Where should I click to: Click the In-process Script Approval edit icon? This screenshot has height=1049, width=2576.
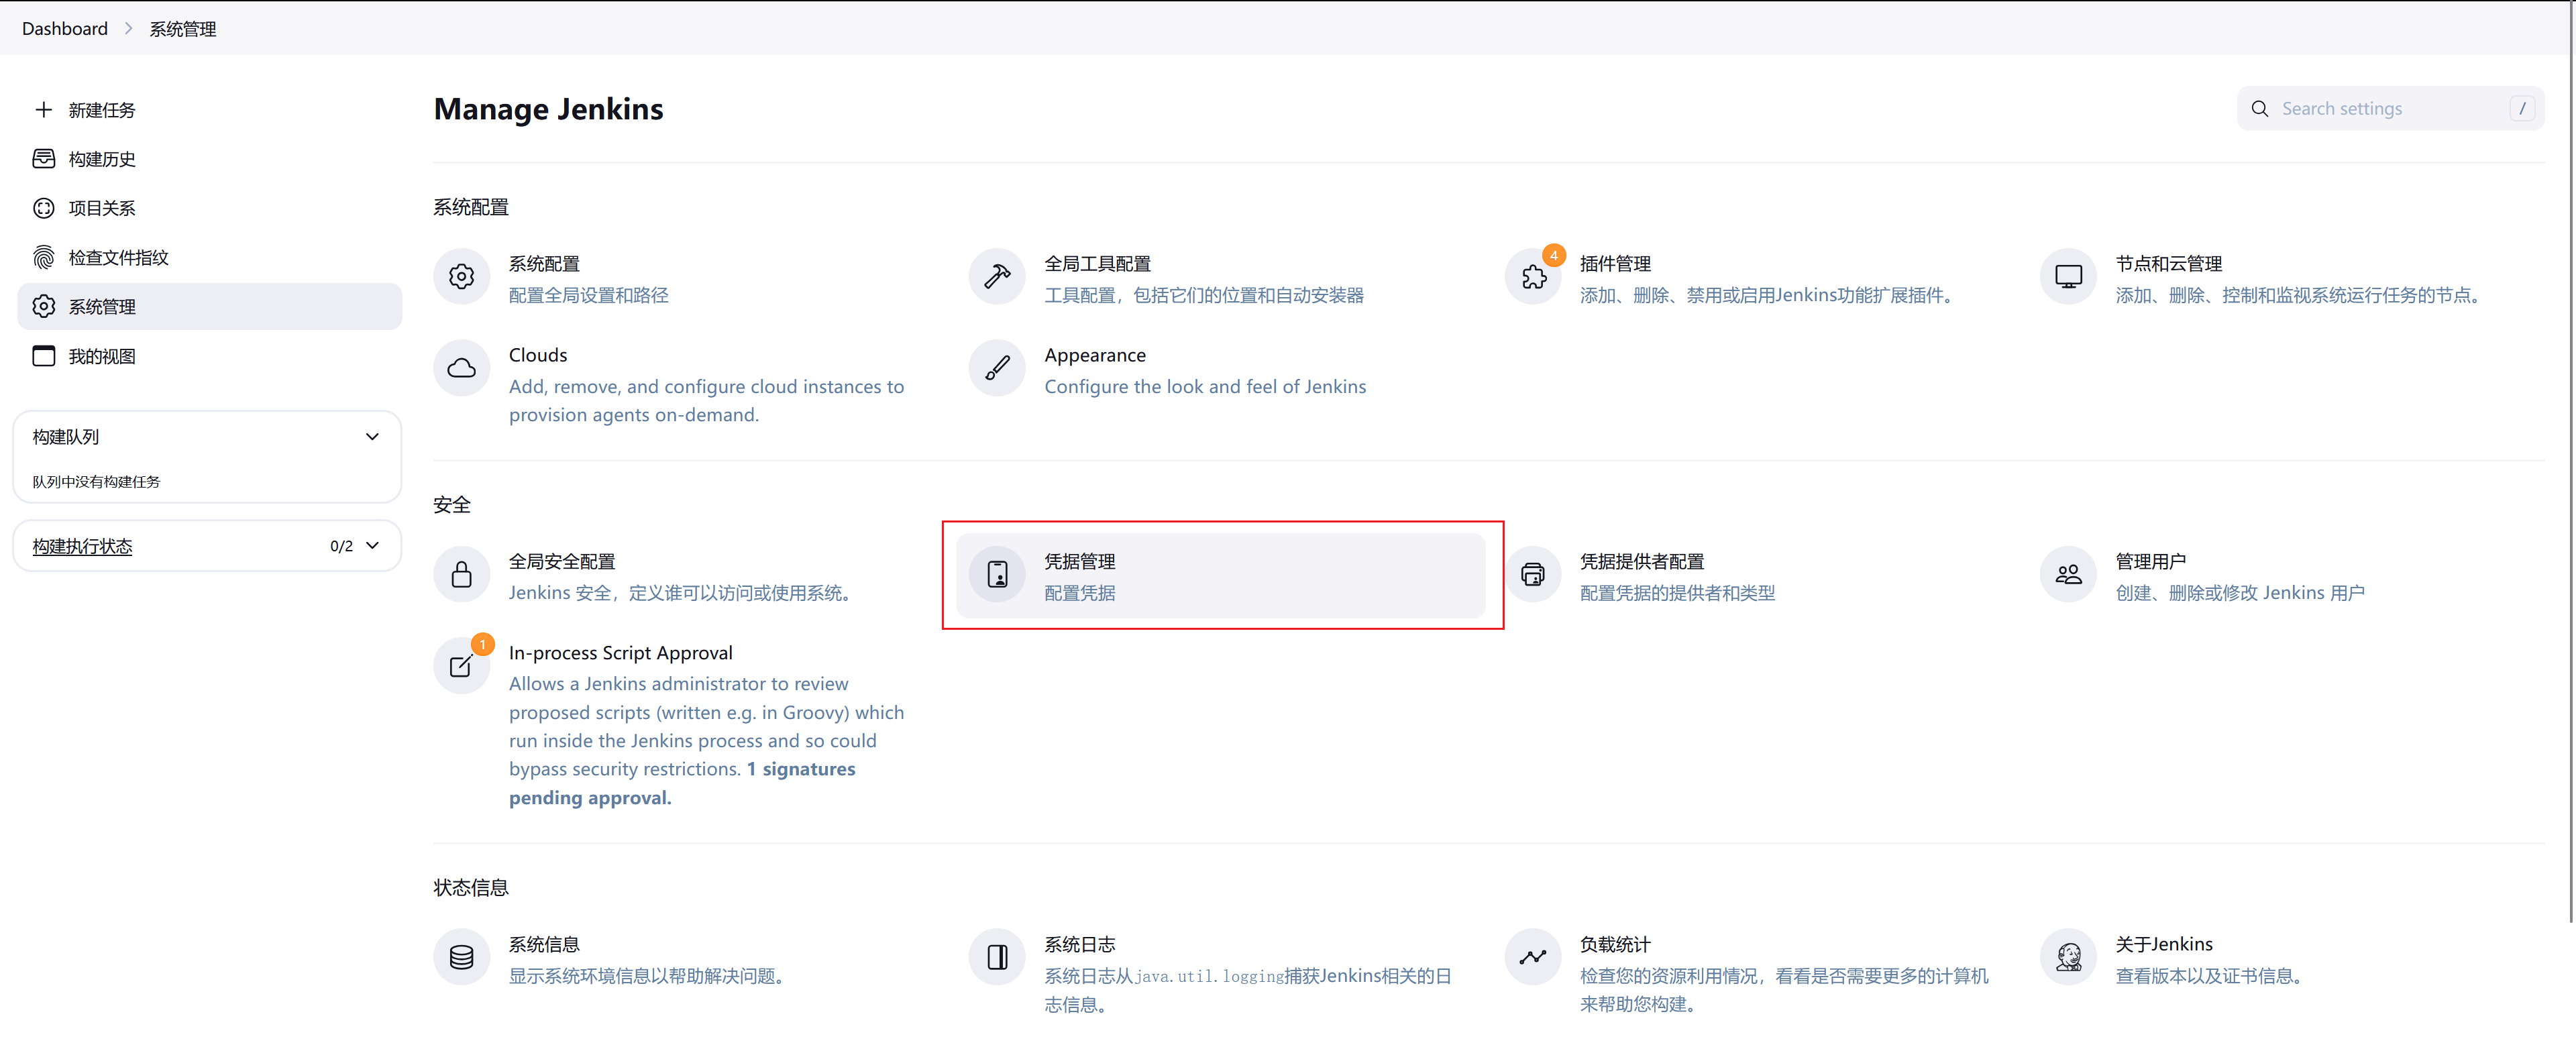point(461,666)
